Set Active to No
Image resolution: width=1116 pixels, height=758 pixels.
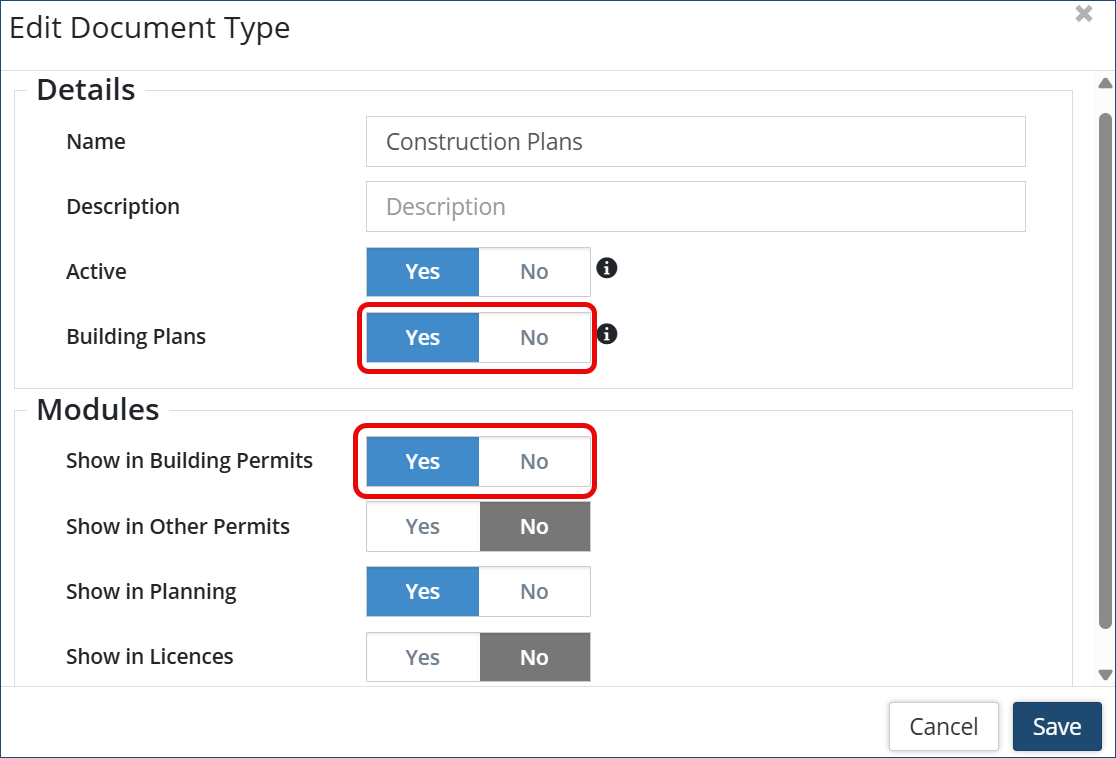(534, 272)
